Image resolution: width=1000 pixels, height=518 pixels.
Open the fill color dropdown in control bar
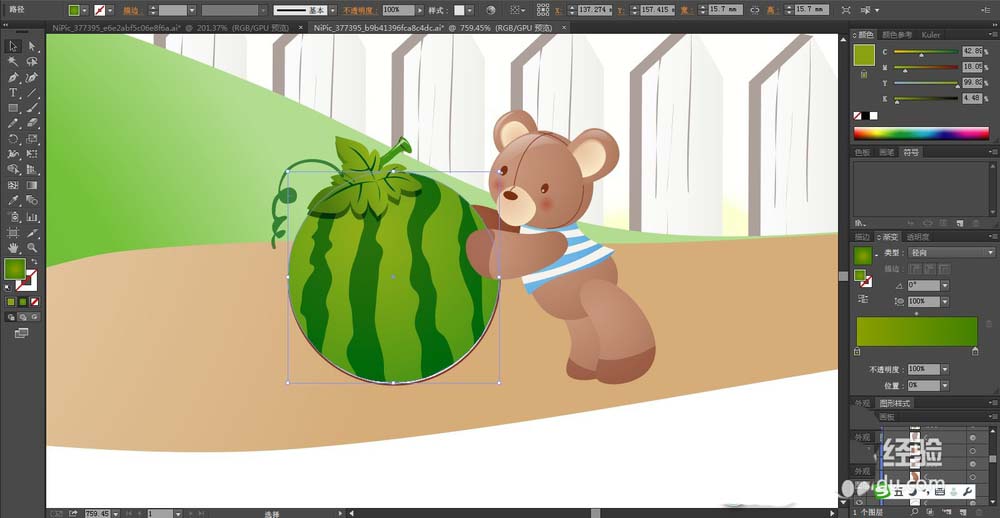click(x=84, y=10)
